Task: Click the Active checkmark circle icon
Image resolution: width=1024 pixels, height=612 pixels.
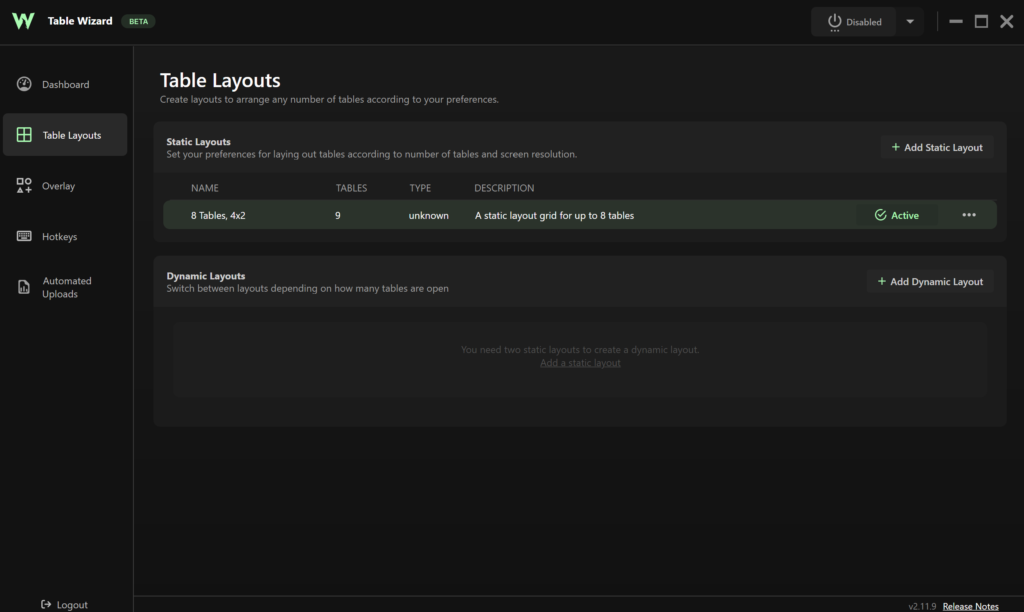Action: tap(880, 215)
